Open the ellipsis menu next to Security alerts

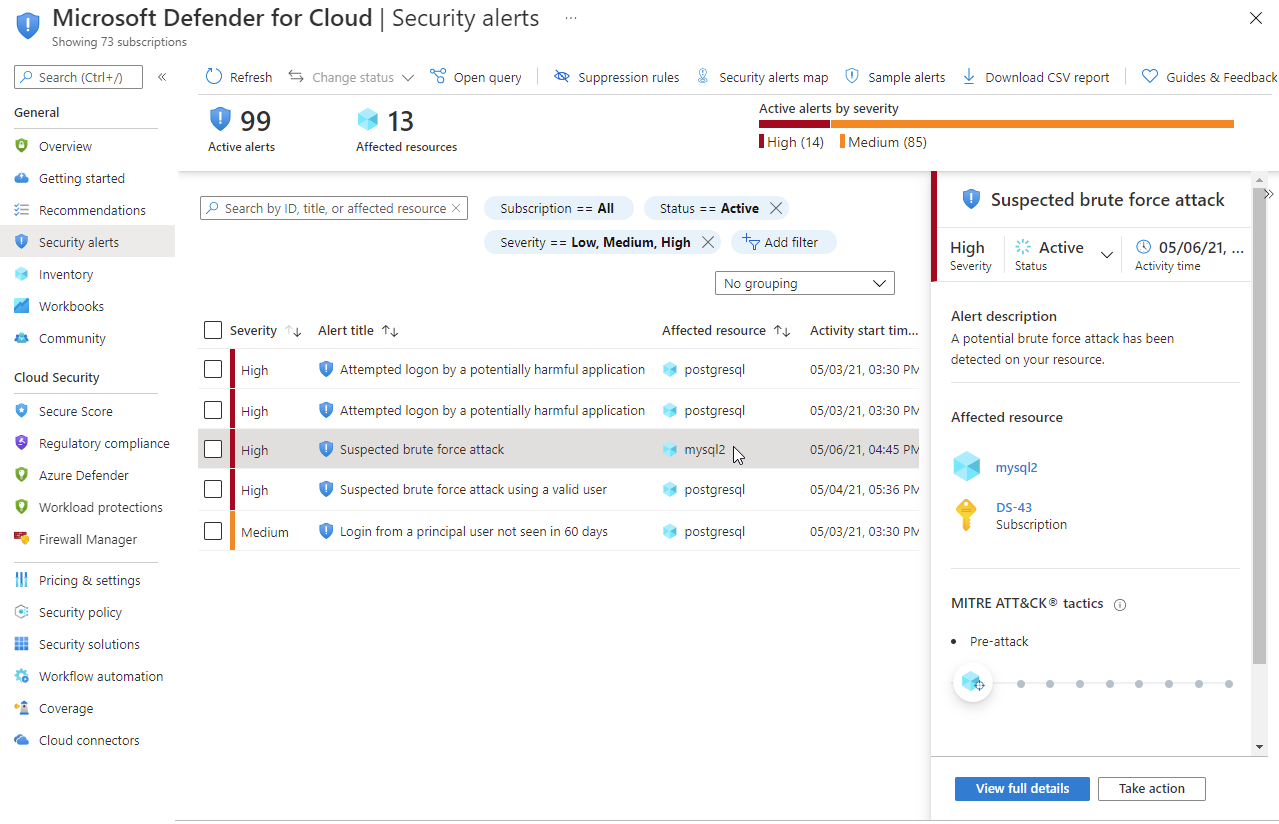(x=571, y=18)
